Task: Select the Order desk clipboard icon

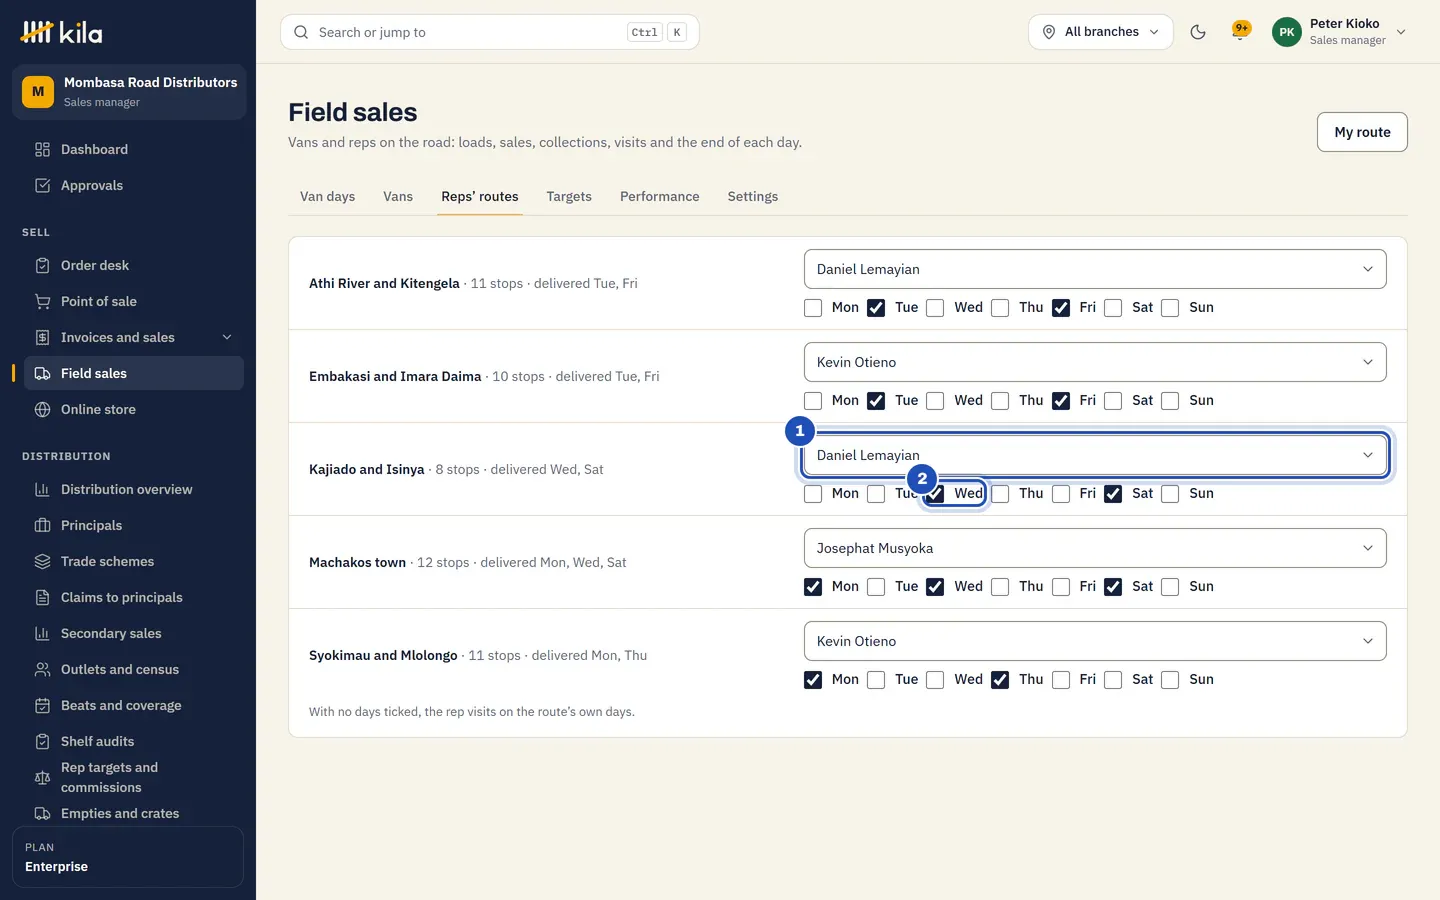Action: [x=42, y=266]
